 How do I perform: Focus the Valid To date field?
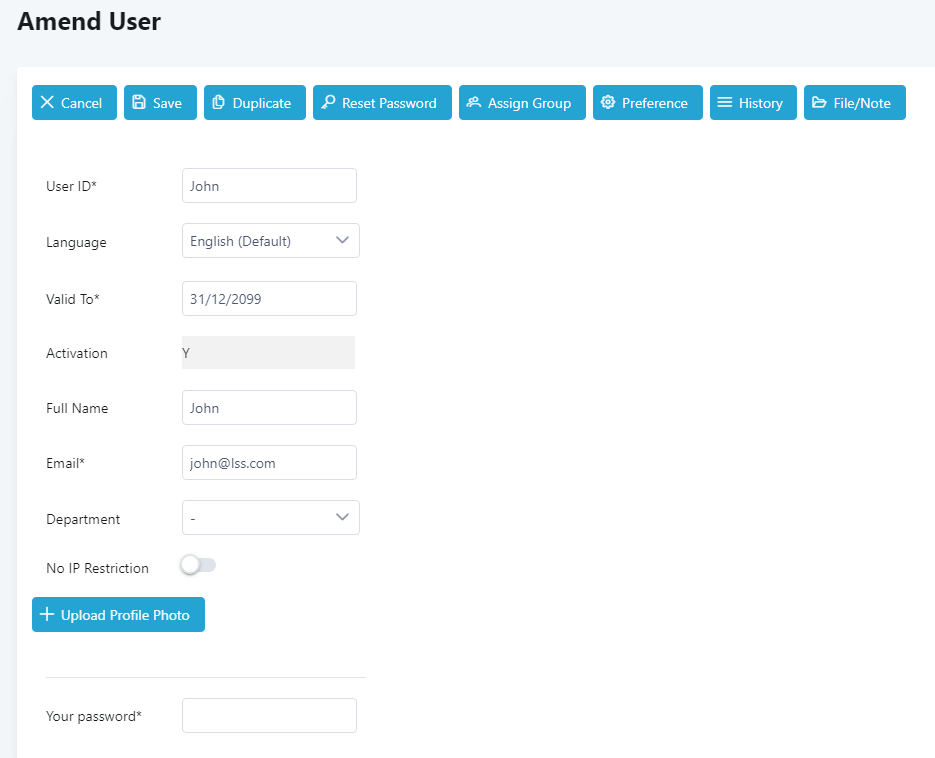269,298
